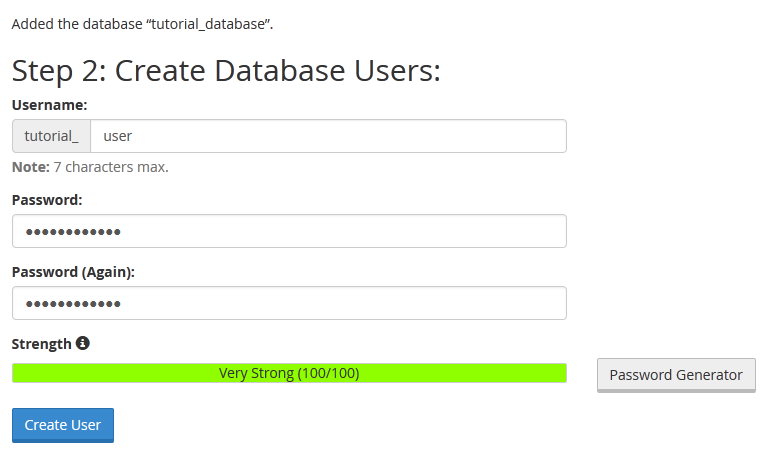Click the 'Strength' label text
Viewport: 769px width, 460px height.
(42, 344)
